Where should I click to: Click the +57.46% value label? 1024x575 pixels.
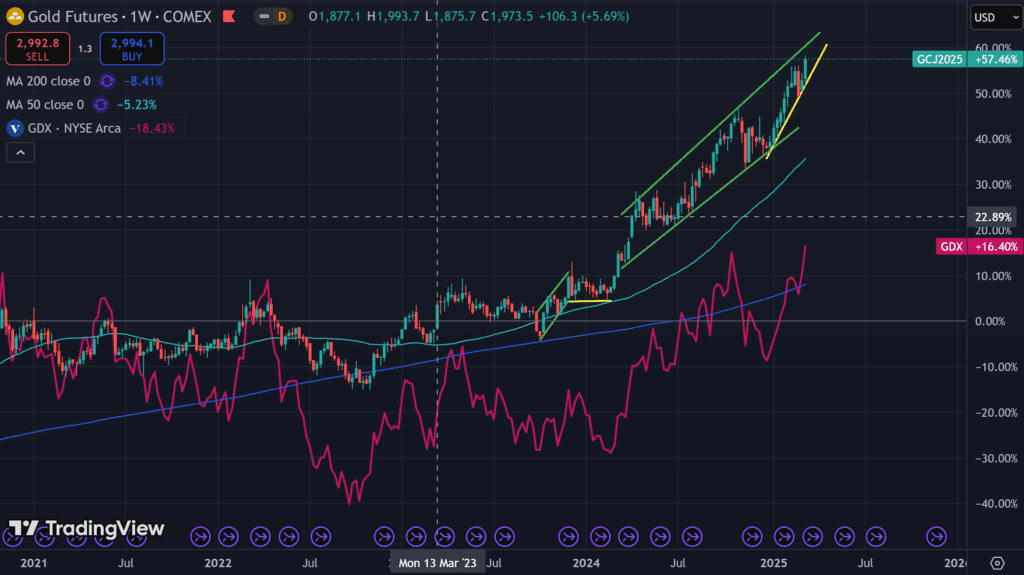[995, 59]
